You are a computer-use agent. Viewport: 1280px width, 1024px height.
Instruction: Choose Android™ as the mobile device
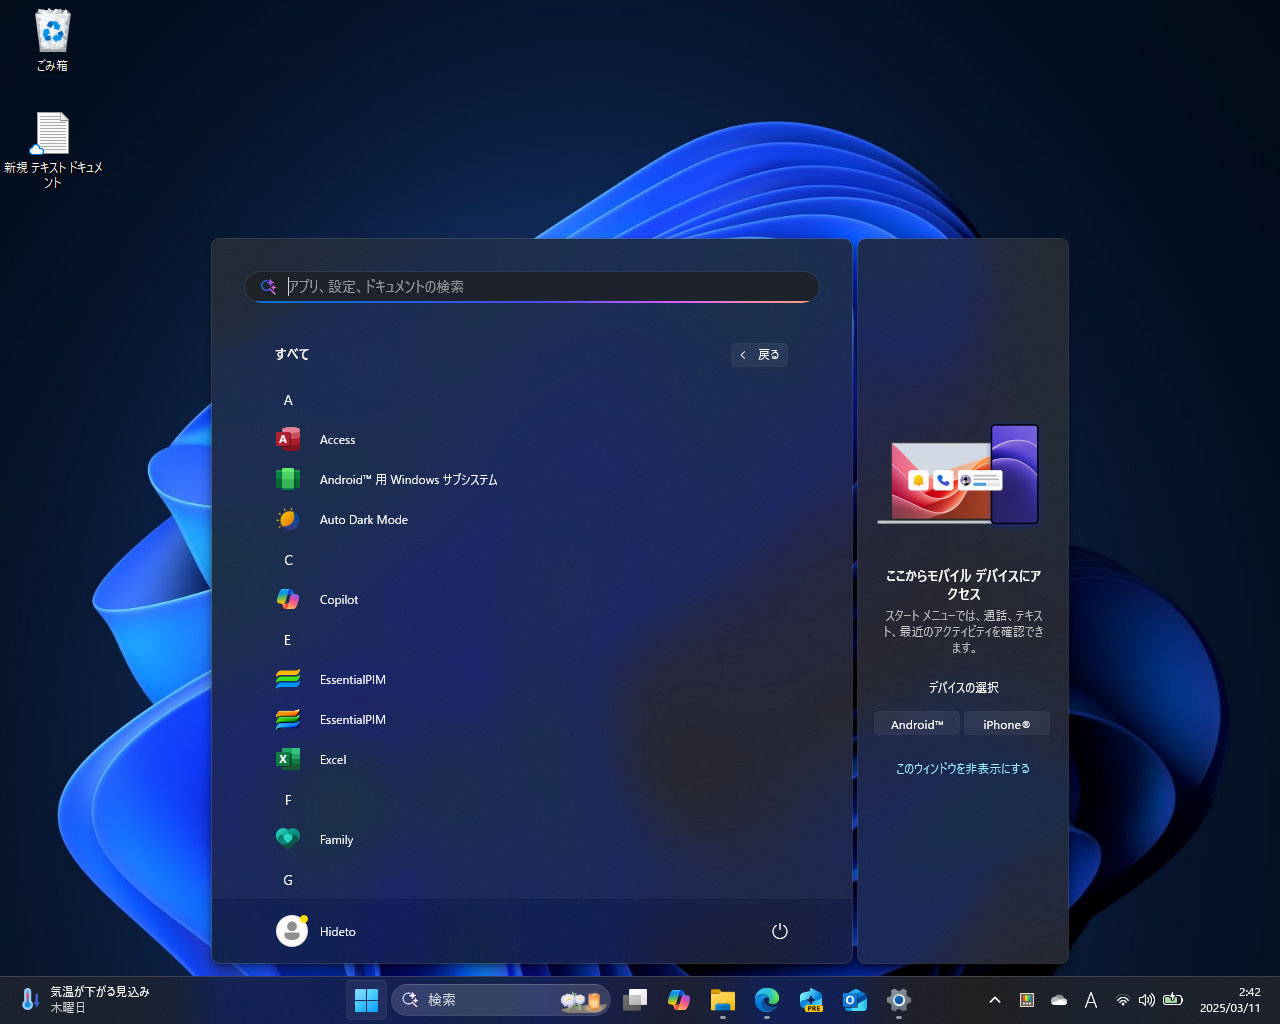(x=917, y=724)
